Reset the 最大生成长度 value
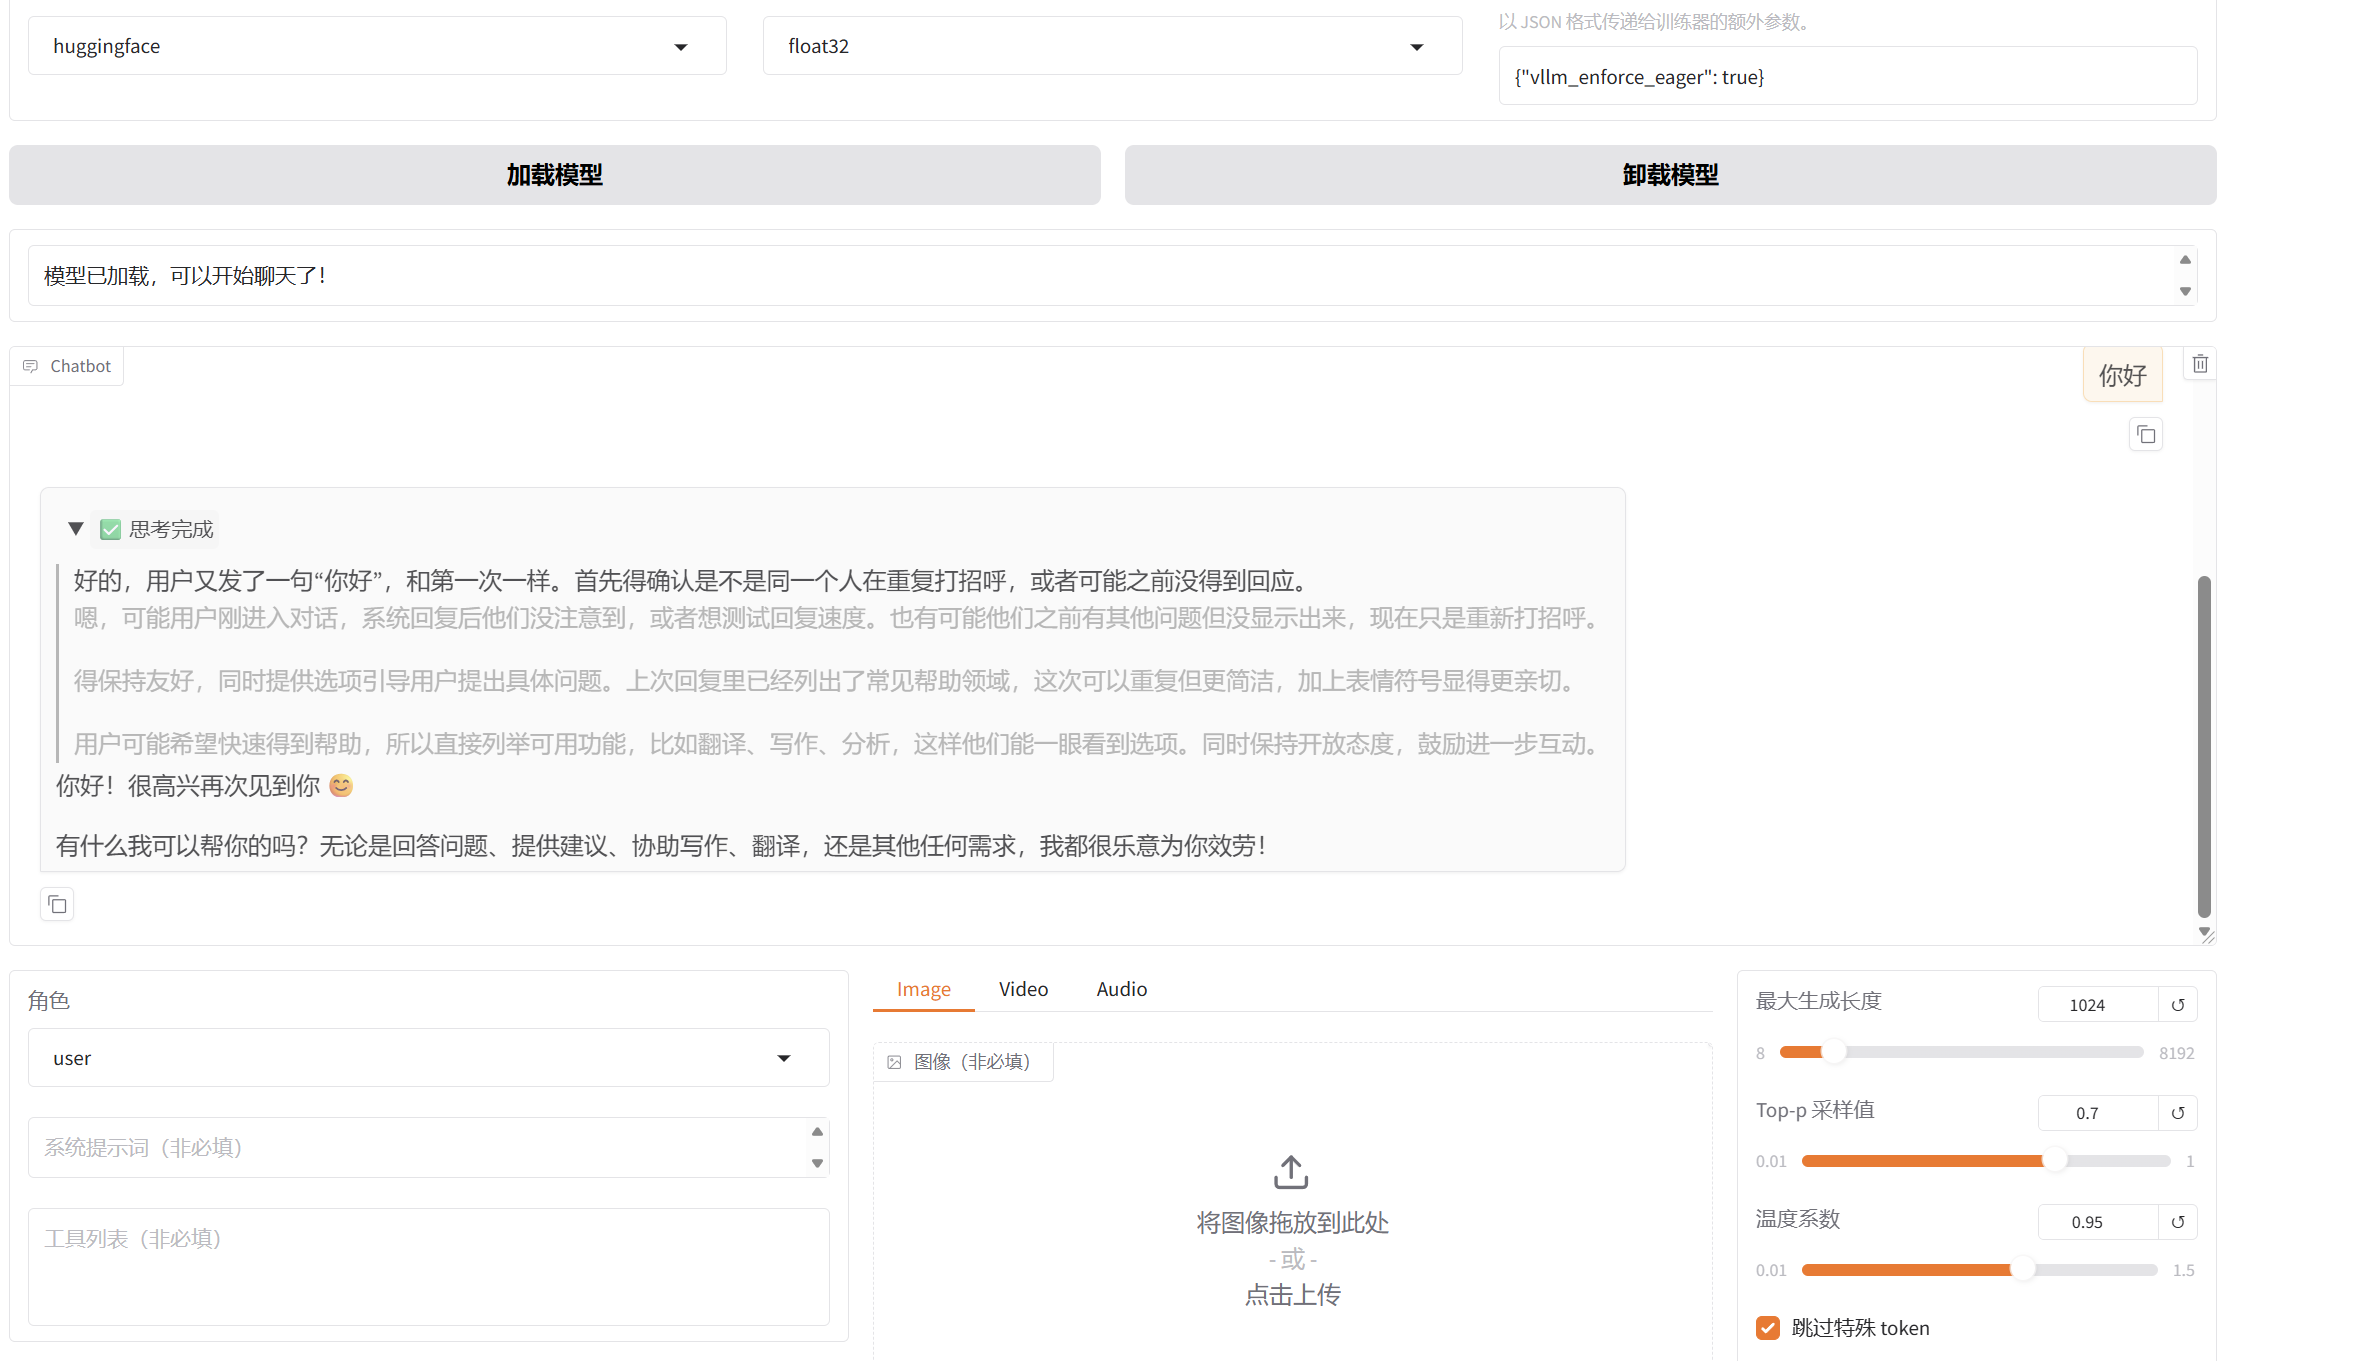This screenshot has width=2364, height=1361. coord(2178,1005)
